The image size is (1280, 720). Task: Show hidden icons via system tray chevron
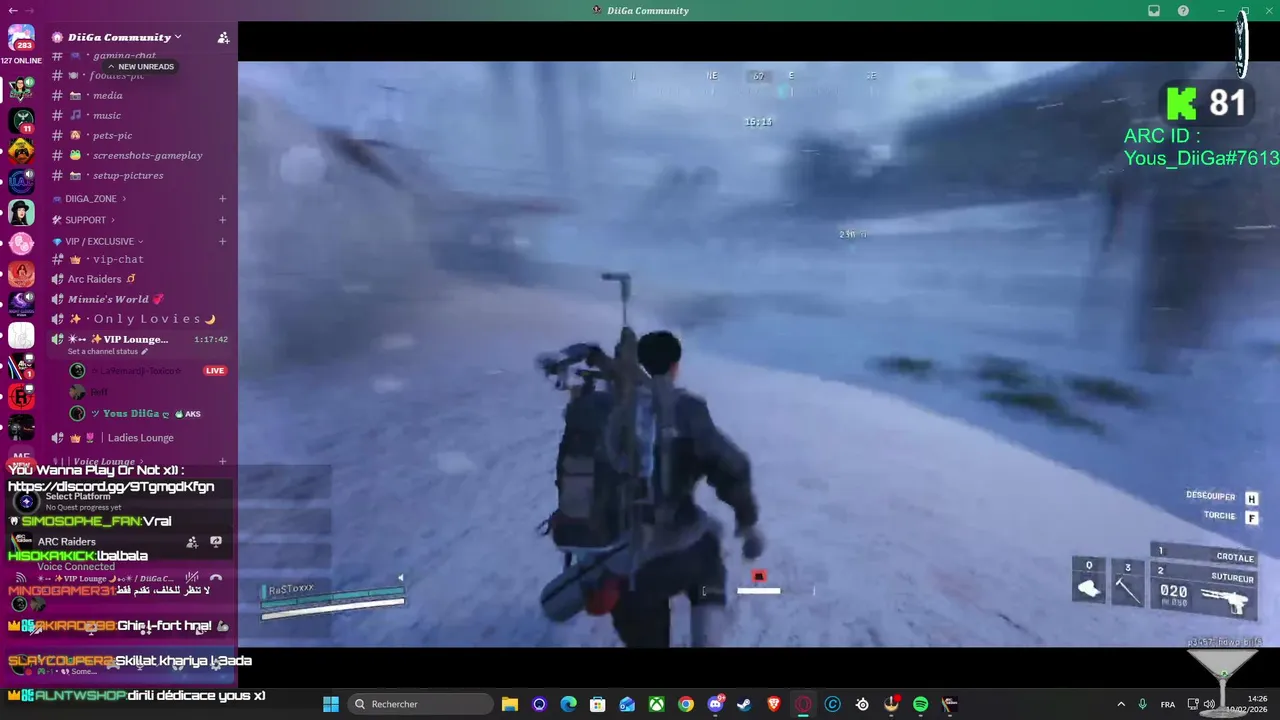click(x=1120, y=704)
